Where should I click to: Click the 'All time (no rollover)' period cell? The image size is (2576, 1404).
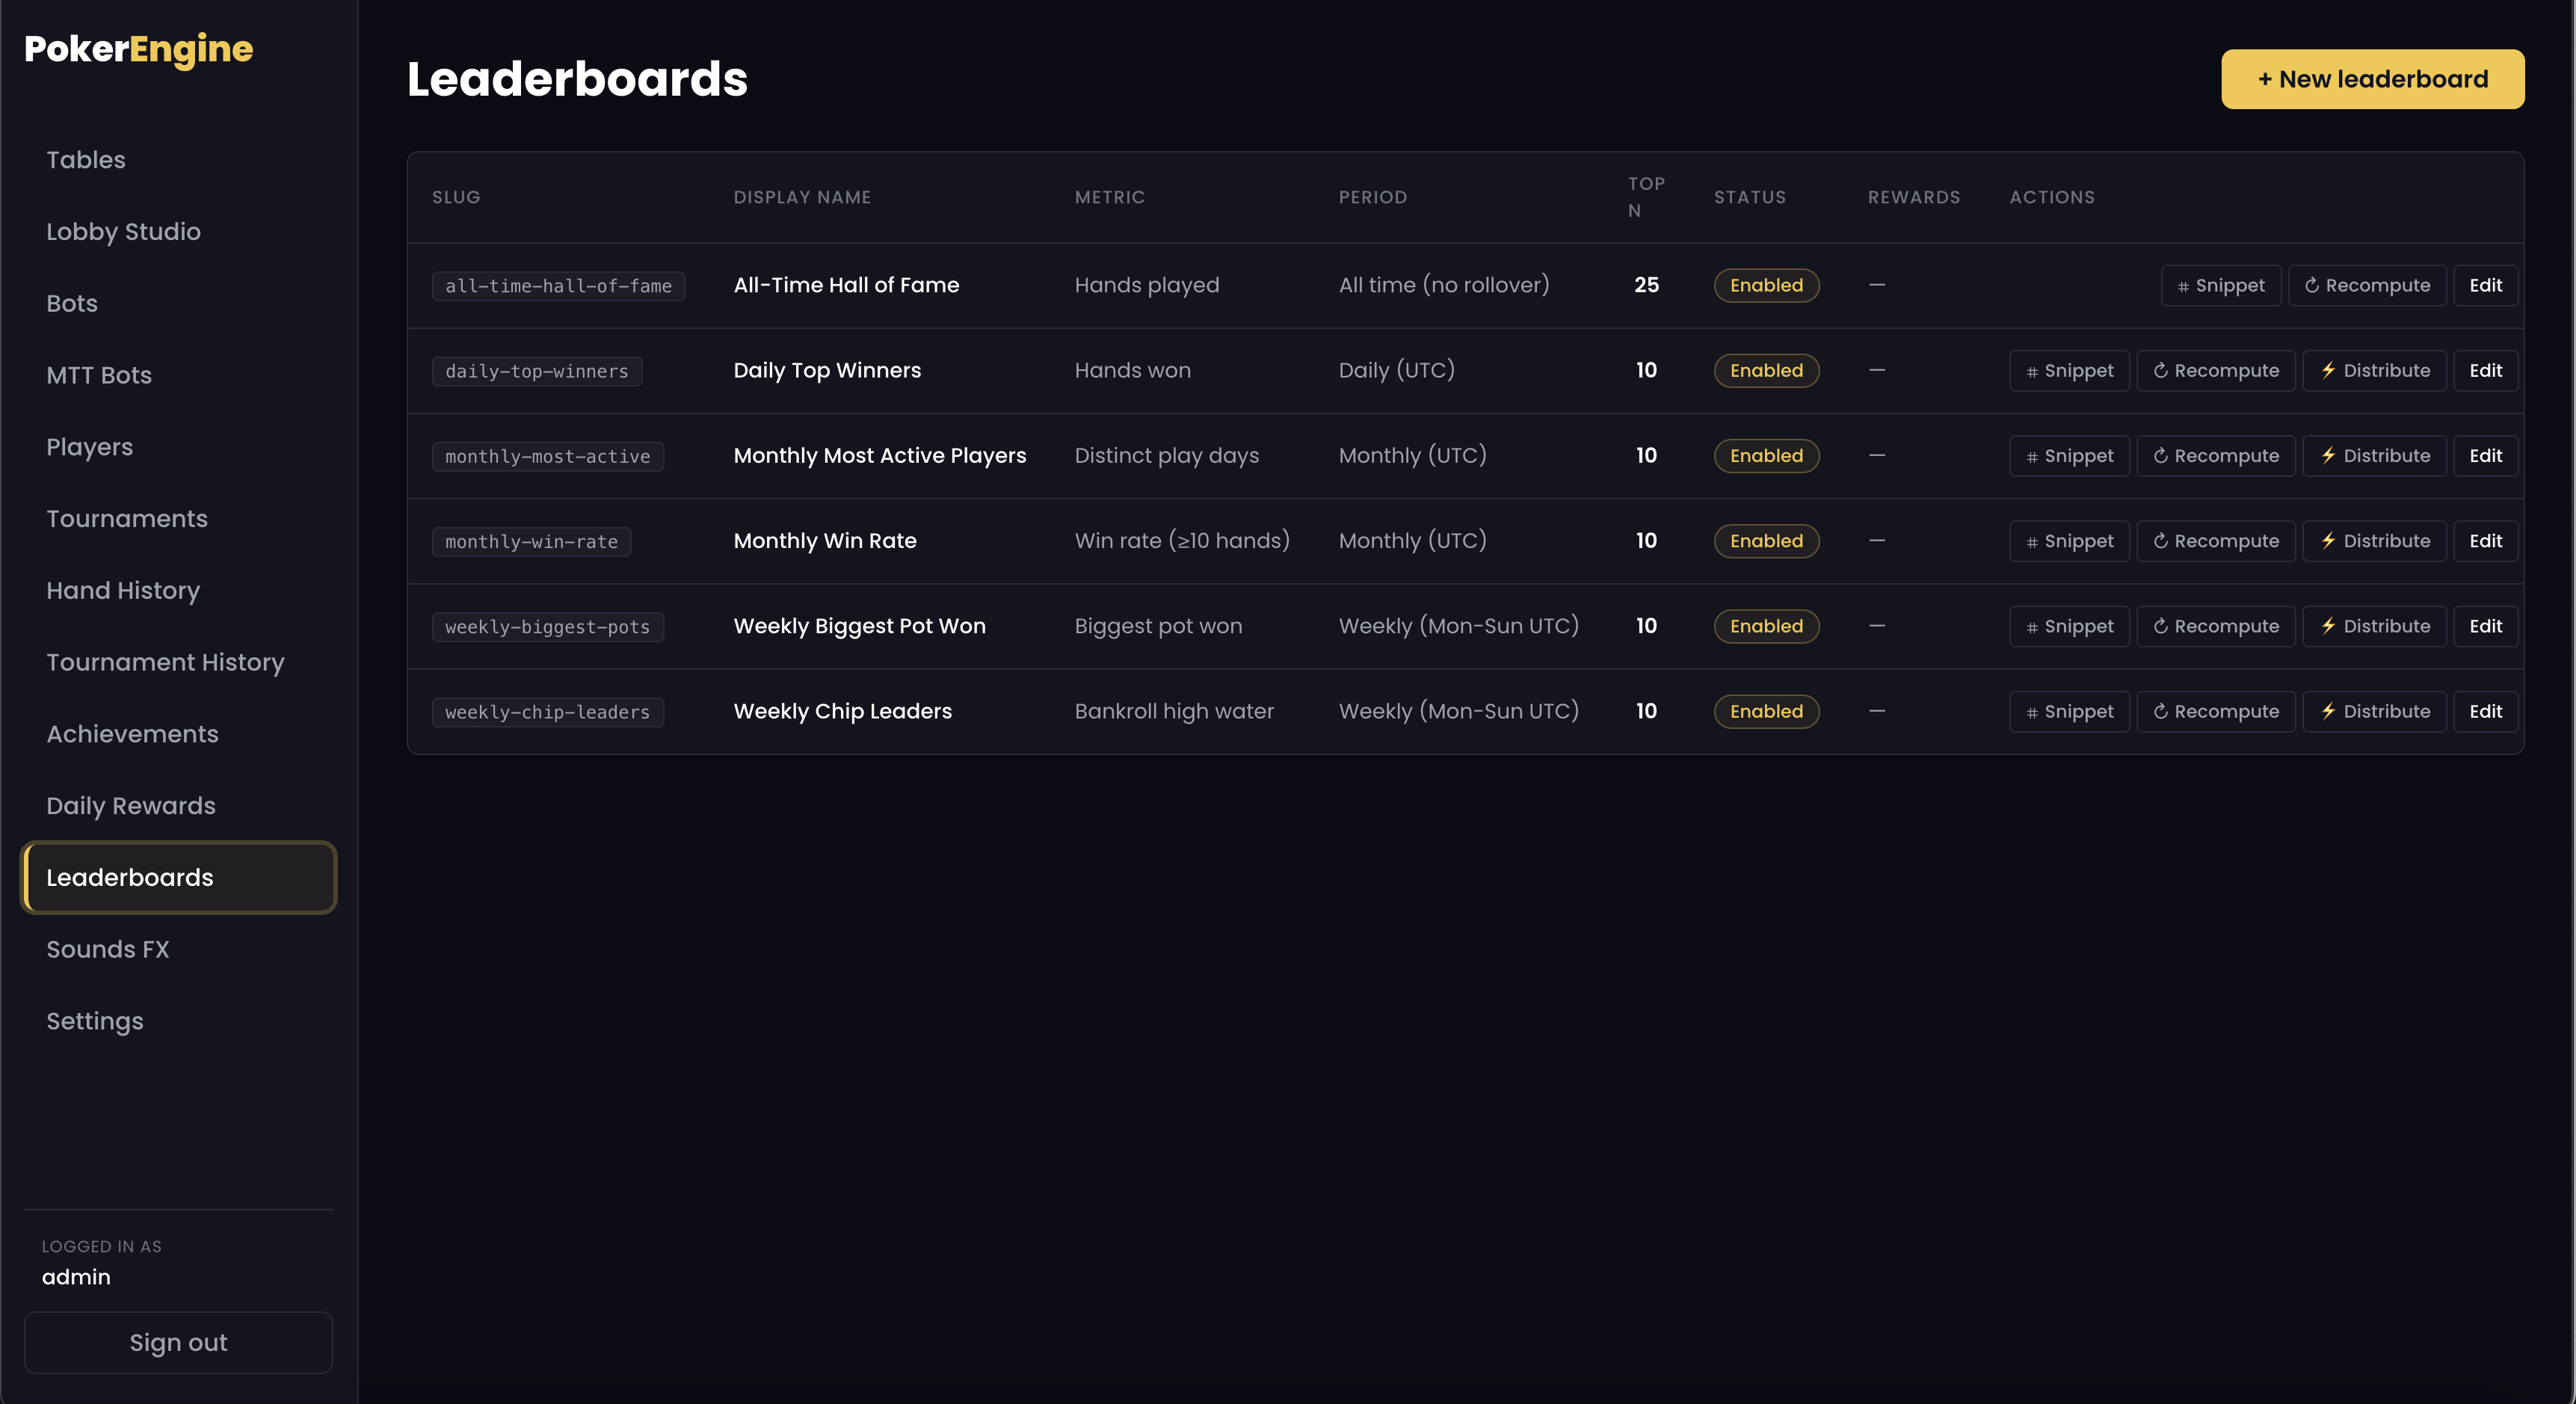click(1444, 285)
